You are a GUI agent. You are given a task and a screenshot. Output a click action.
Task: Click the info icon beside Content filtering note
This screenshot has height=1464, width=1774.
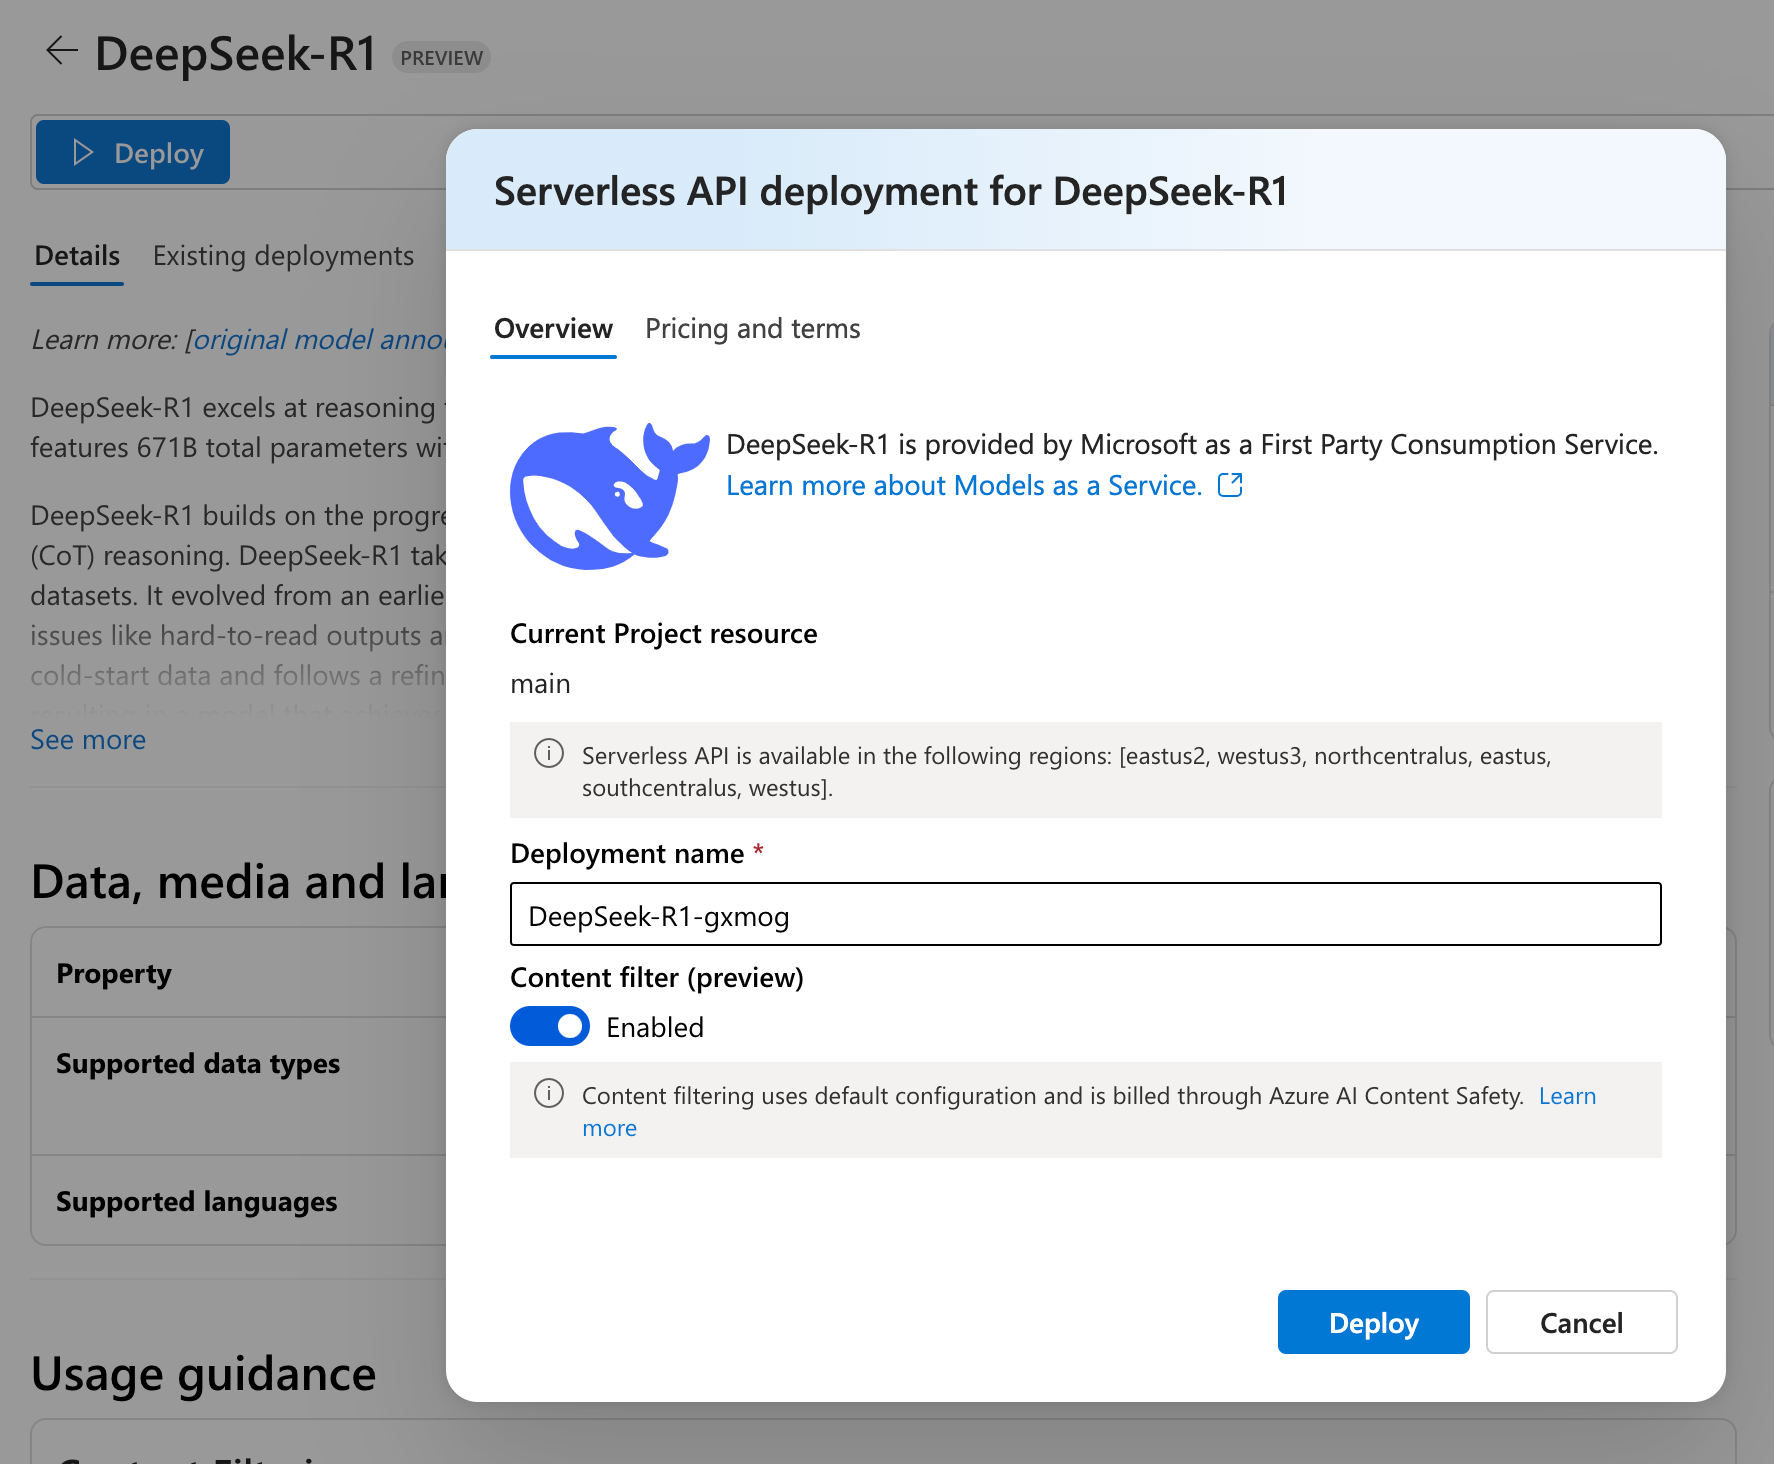[549, 1093]
